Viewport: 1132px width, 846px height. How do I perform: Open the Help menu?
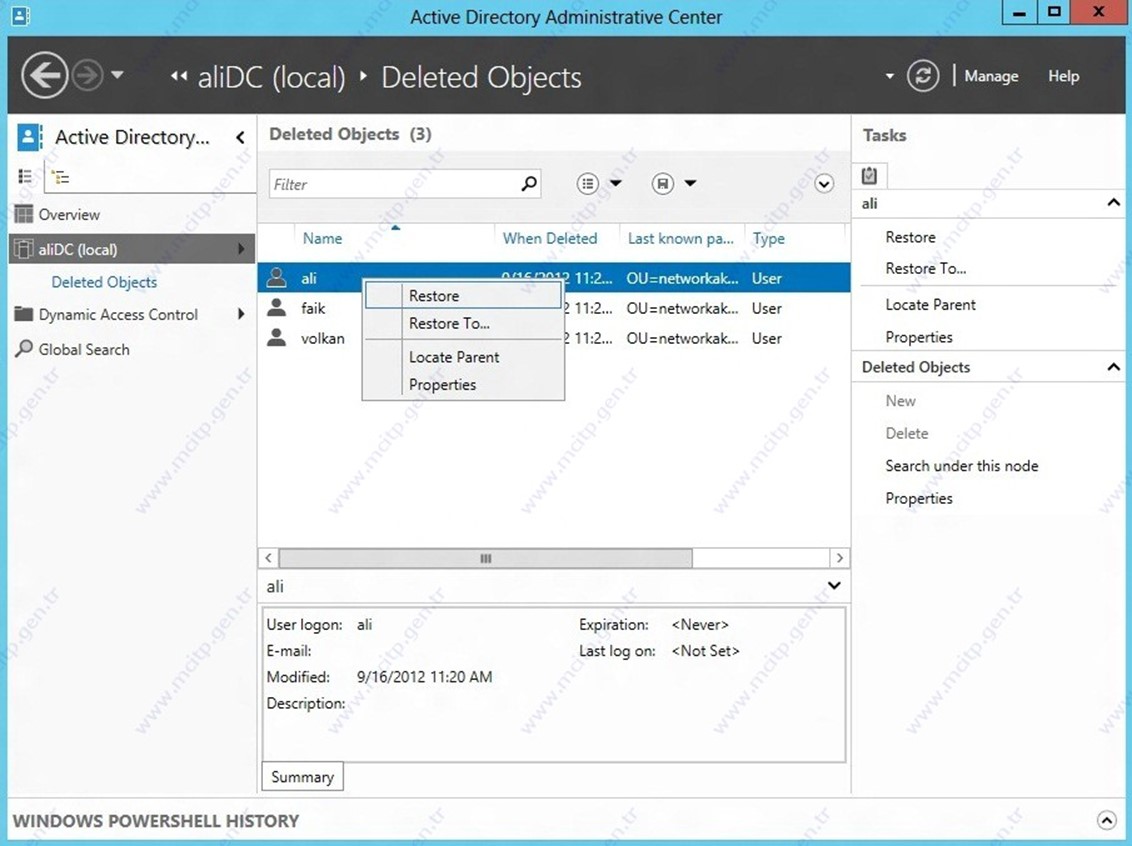(1063, 76)
